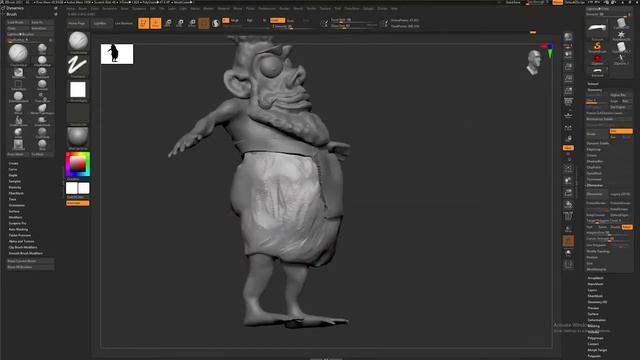Open the Preferences menu
The height and width of the screenshot is (360, 640).
coord(267,8)
